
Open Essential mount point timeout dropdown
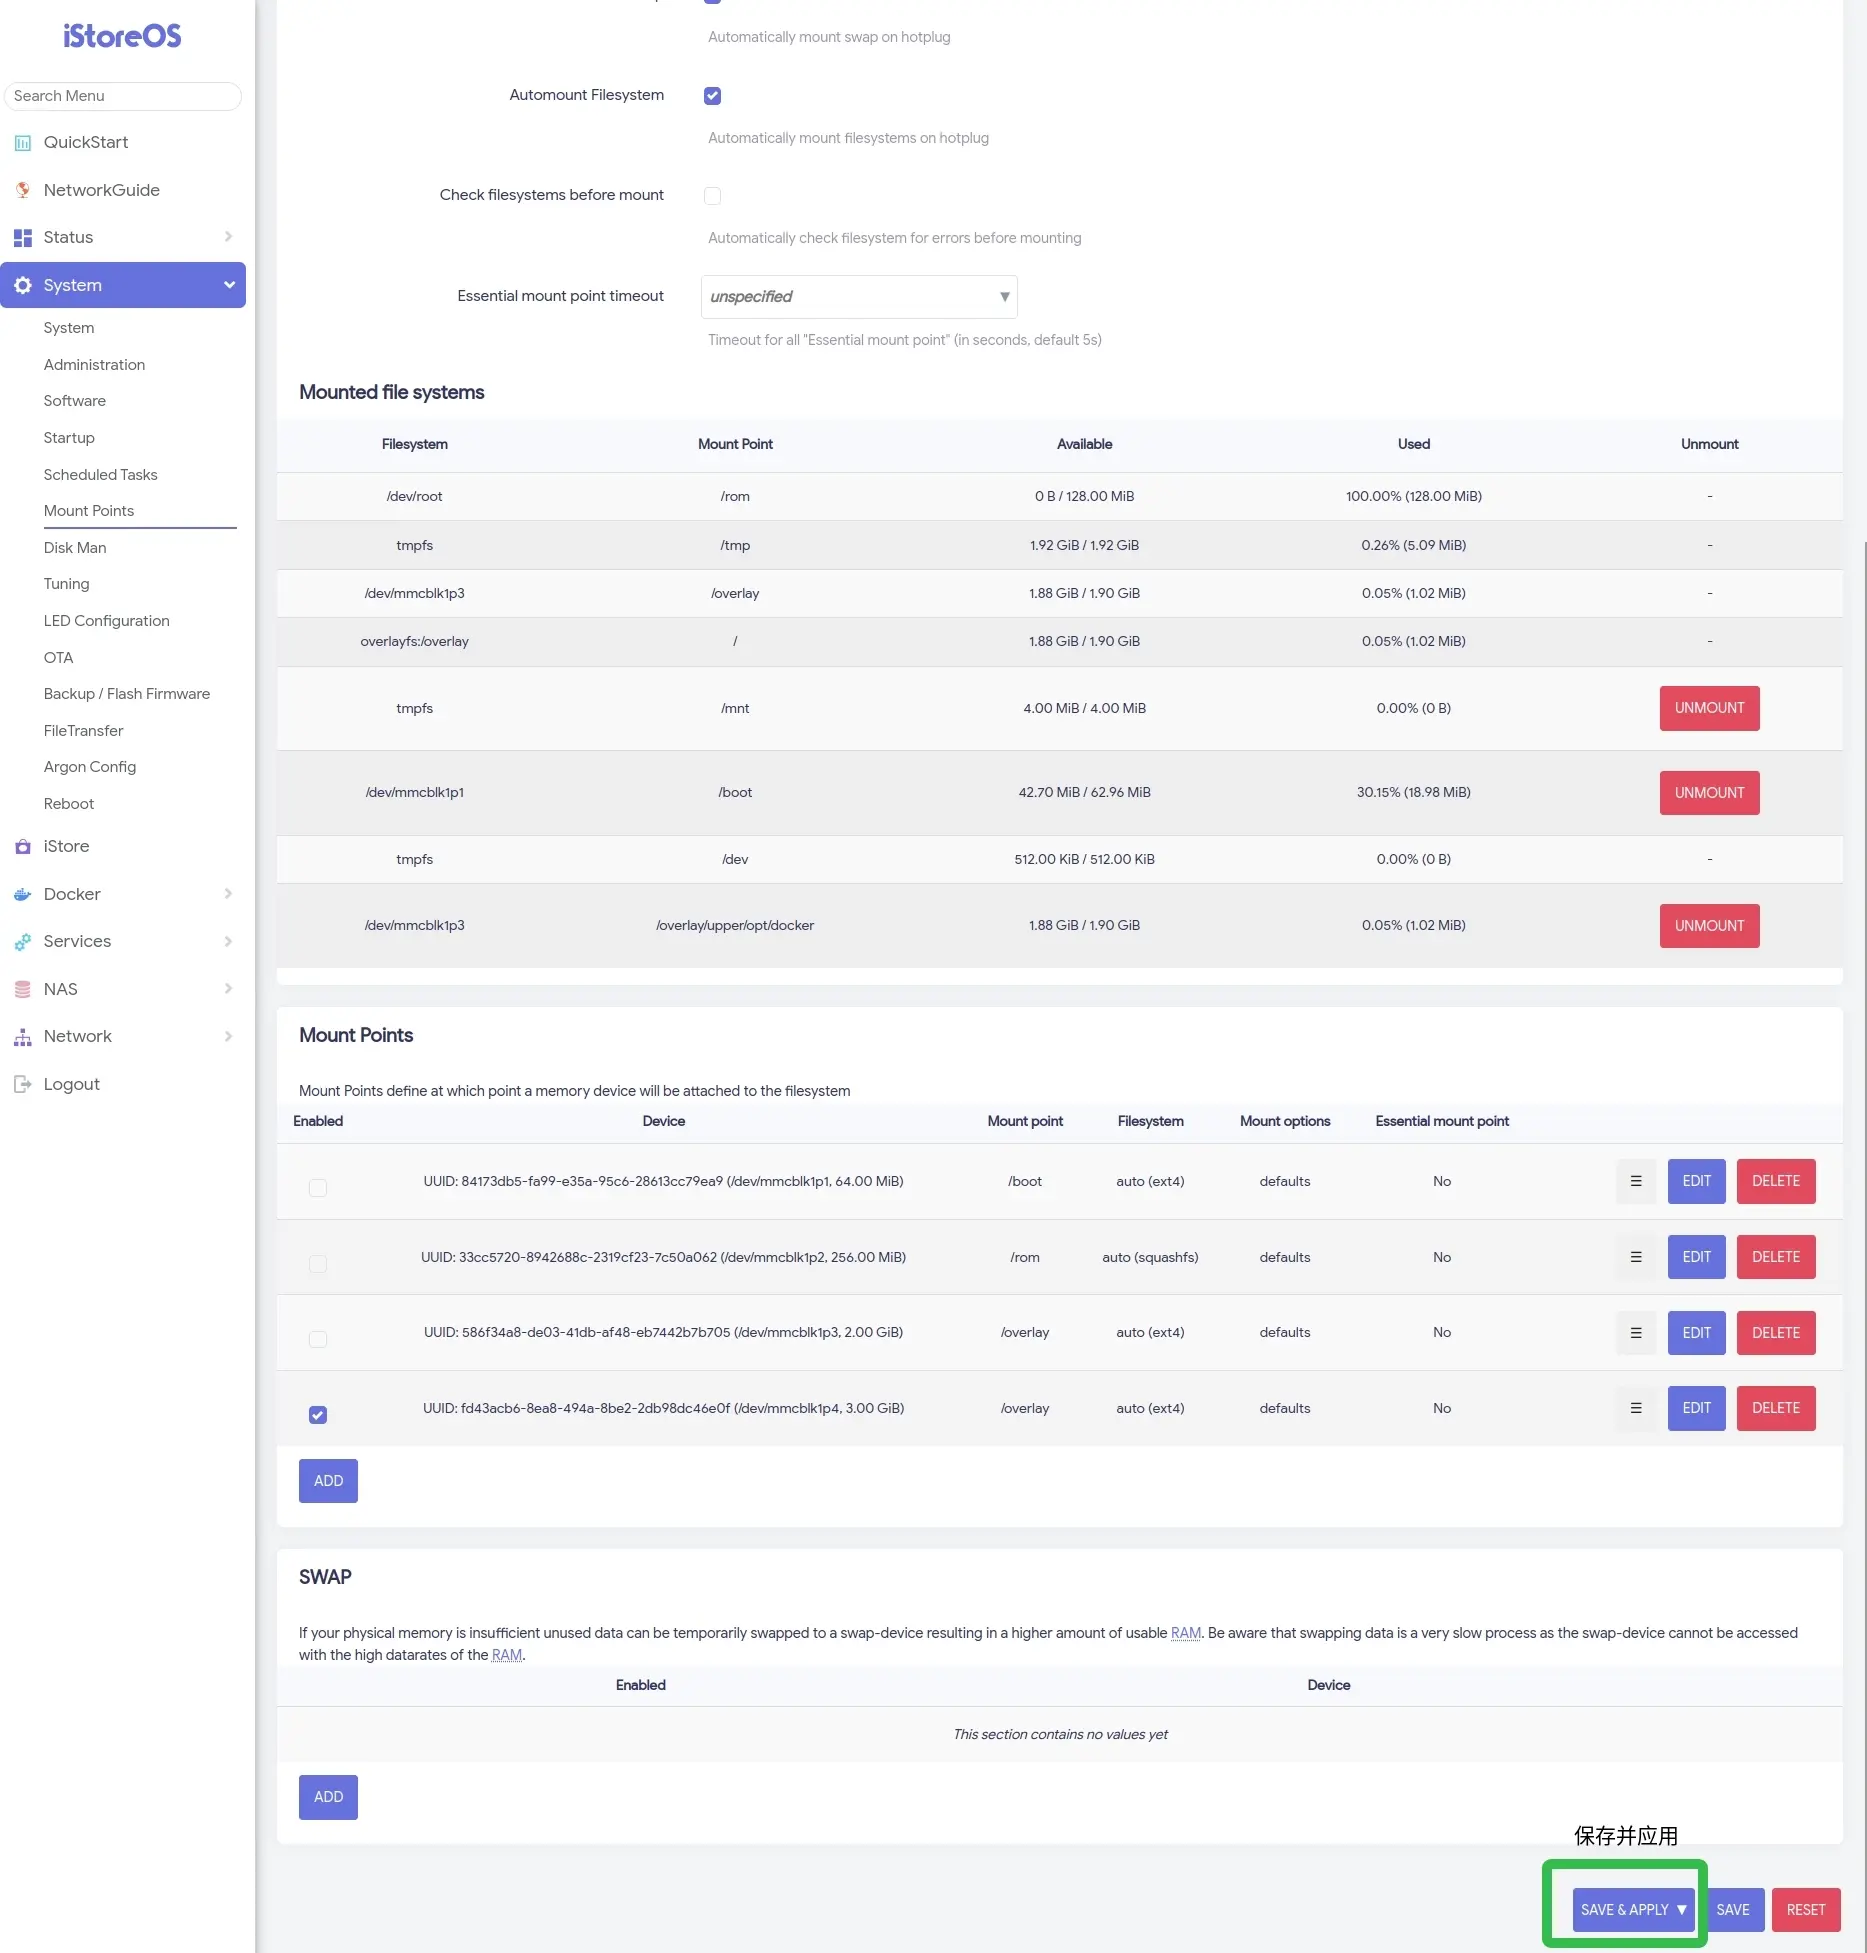point(859,297)
